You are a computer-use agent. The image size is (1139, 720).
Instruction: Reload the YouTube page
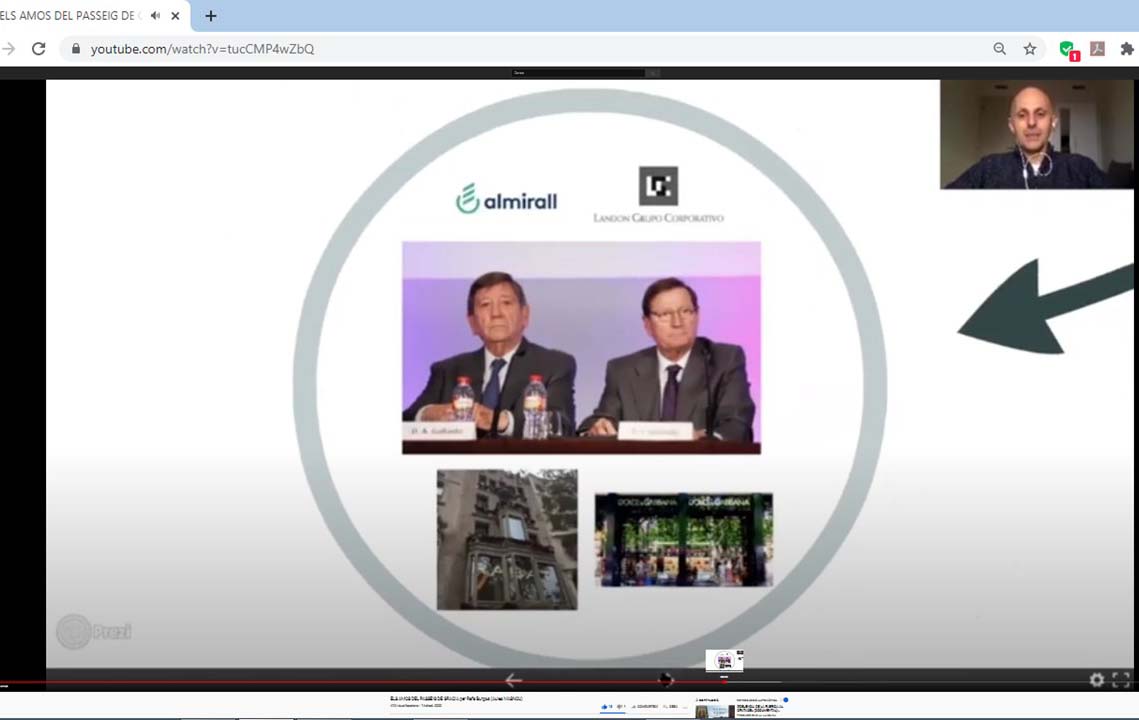(39, 48)
